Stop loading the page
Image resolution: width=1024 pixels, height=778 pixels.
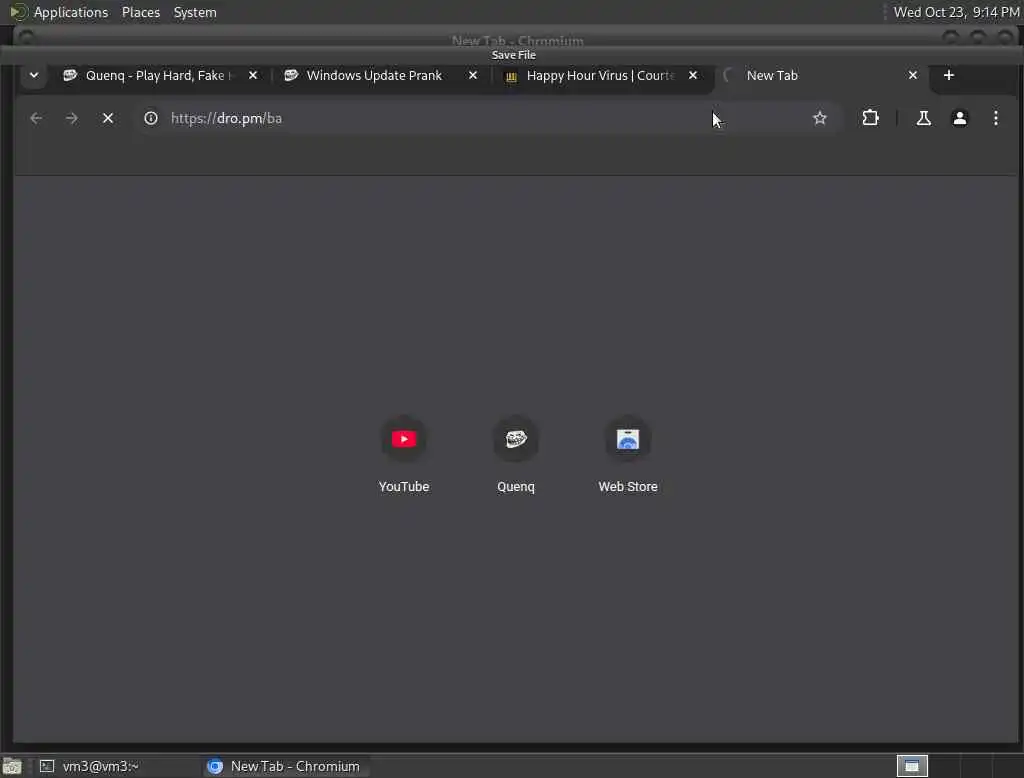pyautogui.click(x=108, y=118)
